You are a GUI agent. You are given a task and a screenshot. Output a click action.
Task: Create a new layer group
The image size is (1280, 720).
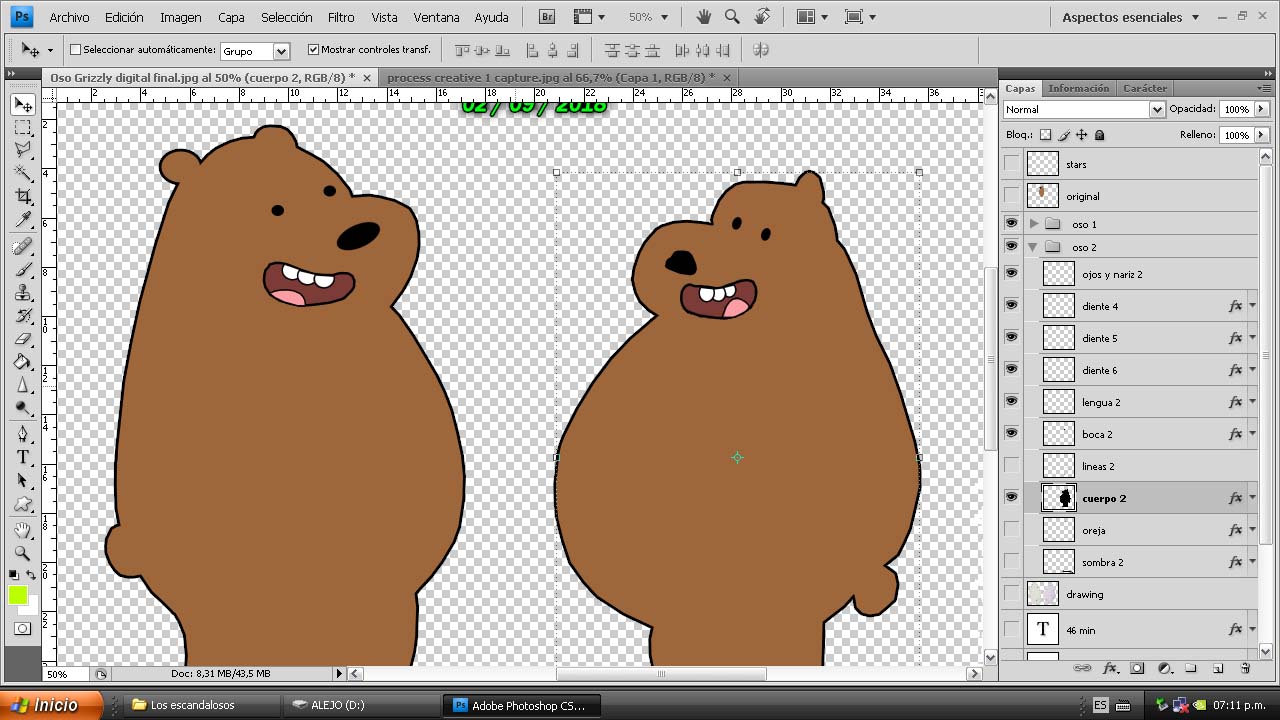1191,668
